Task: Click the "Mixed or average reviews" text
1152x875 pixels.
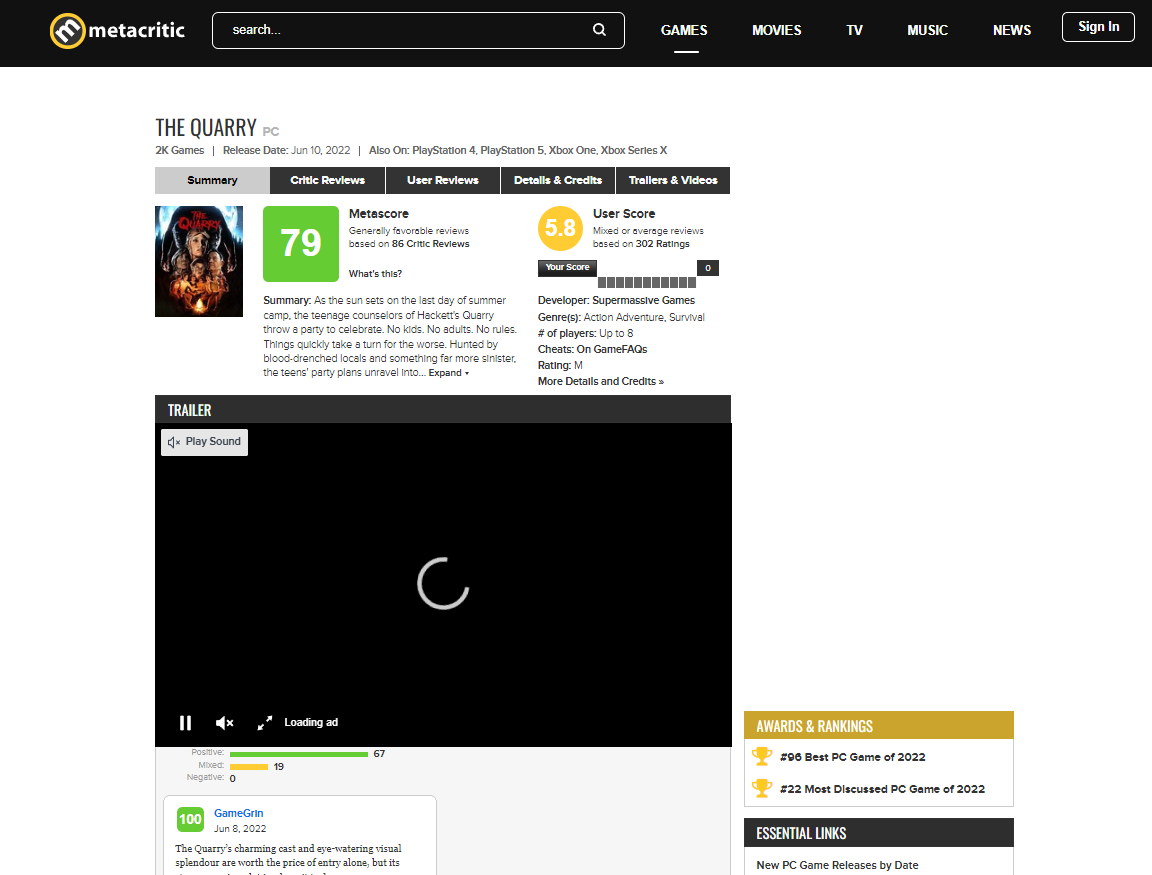Action: point(648,231)
